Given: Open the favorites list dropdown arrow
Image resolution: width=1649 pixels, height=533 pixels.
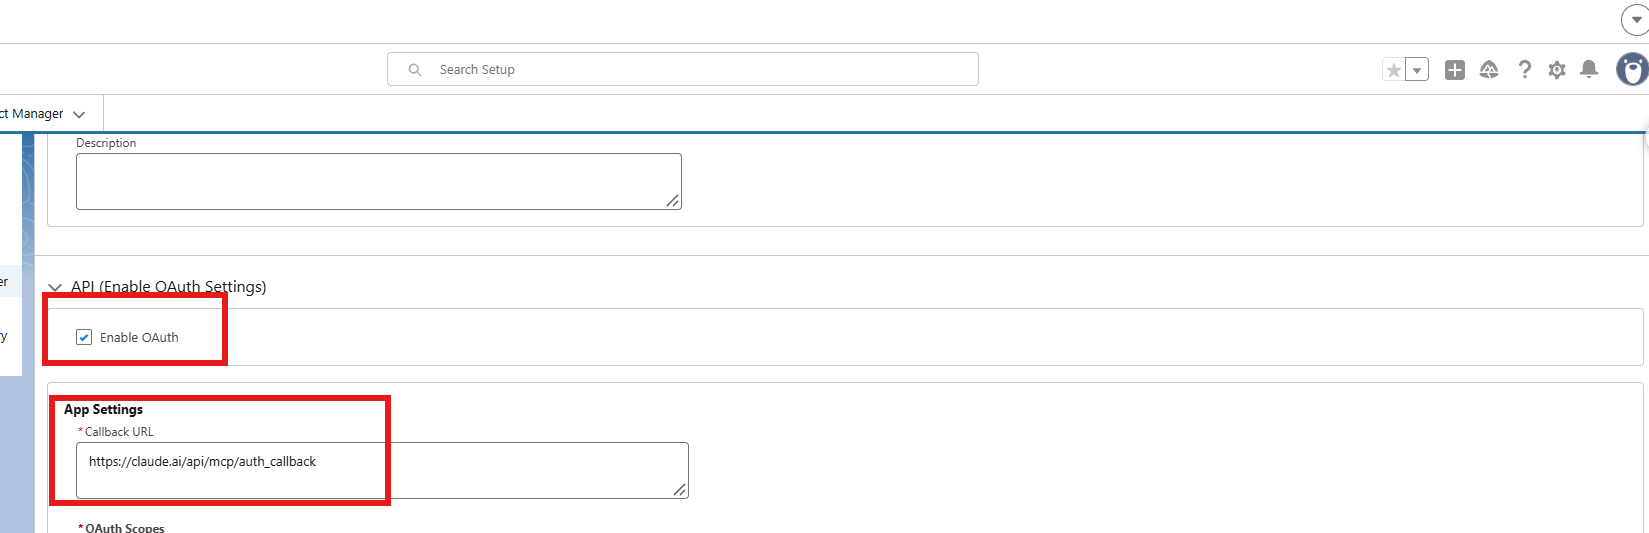Looking at the screenshot, I should coord(1417,70).
